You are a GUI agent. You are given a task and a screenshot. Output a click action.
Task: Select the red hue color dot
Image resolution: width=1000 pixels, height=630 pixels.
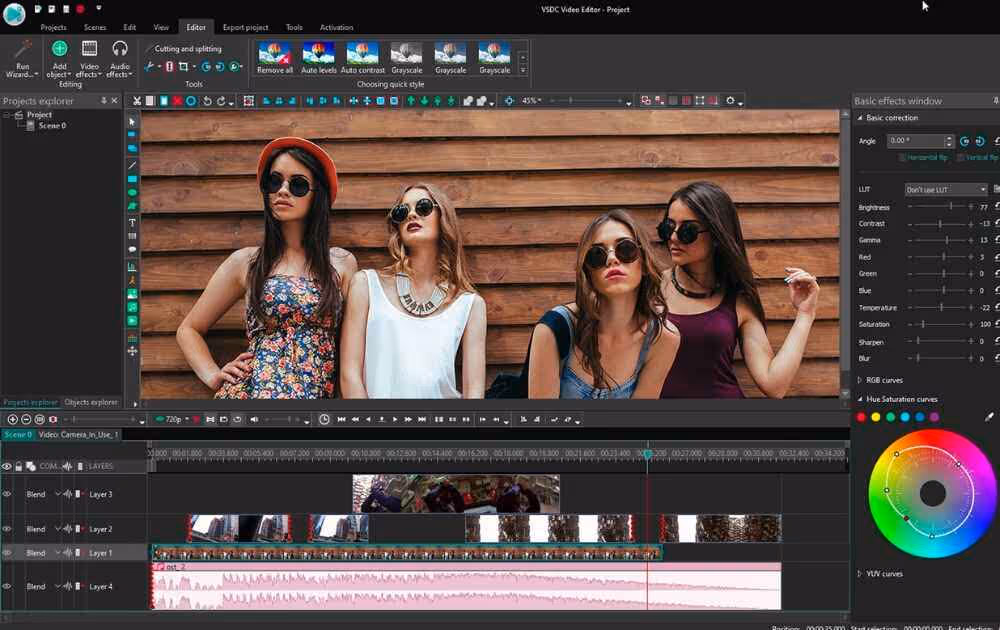pyautogui.click(x=861, y=417)
